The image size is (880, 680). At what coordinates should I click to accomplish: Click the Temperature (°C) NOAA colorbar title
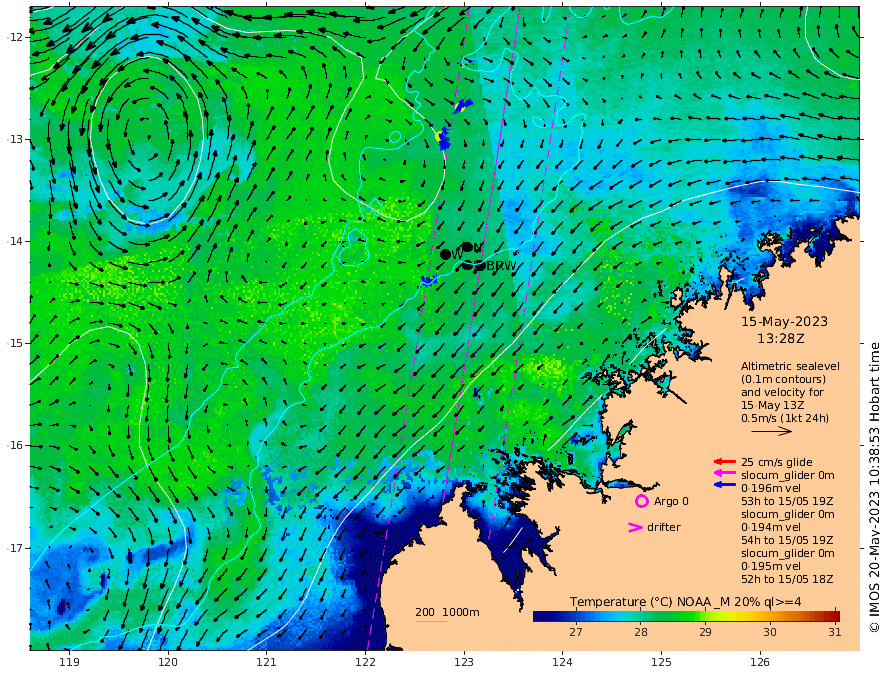(x=685, y=602)
